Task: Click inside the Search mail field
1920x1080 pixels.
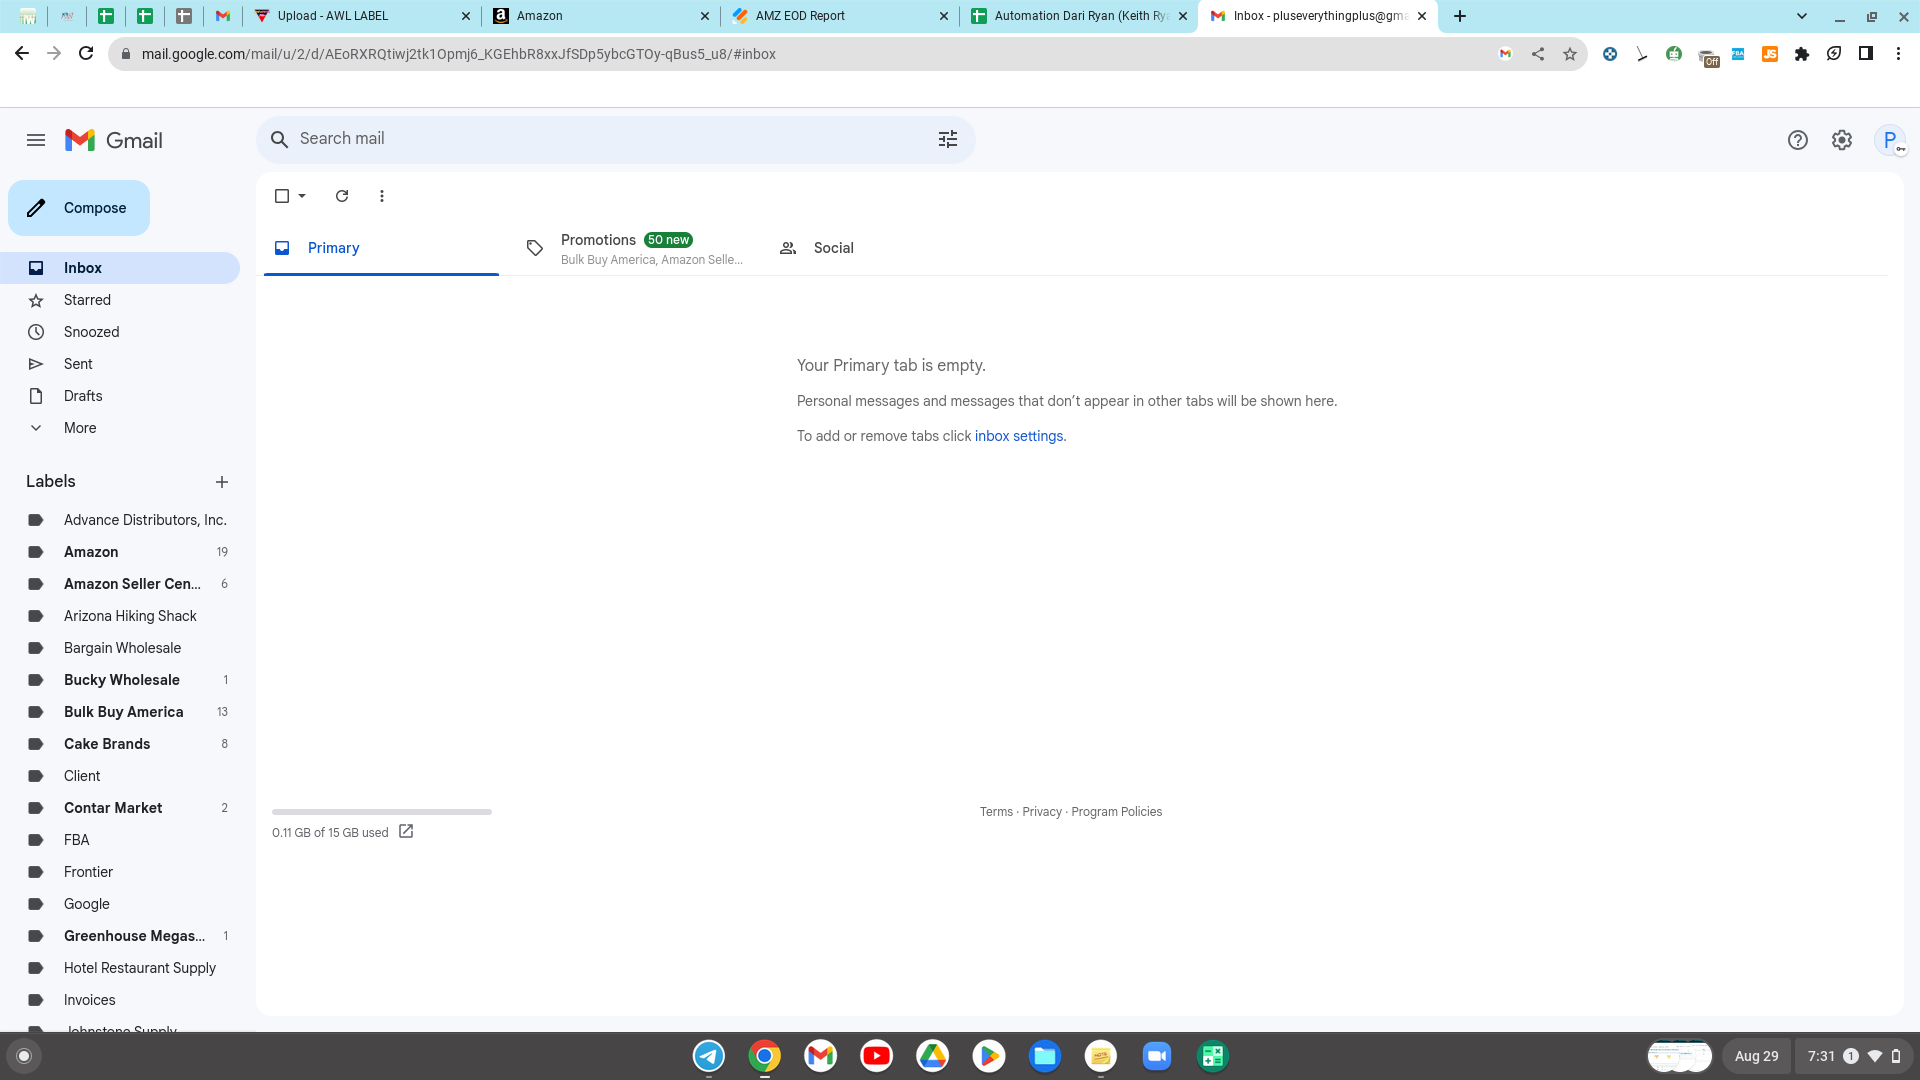Action: click(610, 139)
